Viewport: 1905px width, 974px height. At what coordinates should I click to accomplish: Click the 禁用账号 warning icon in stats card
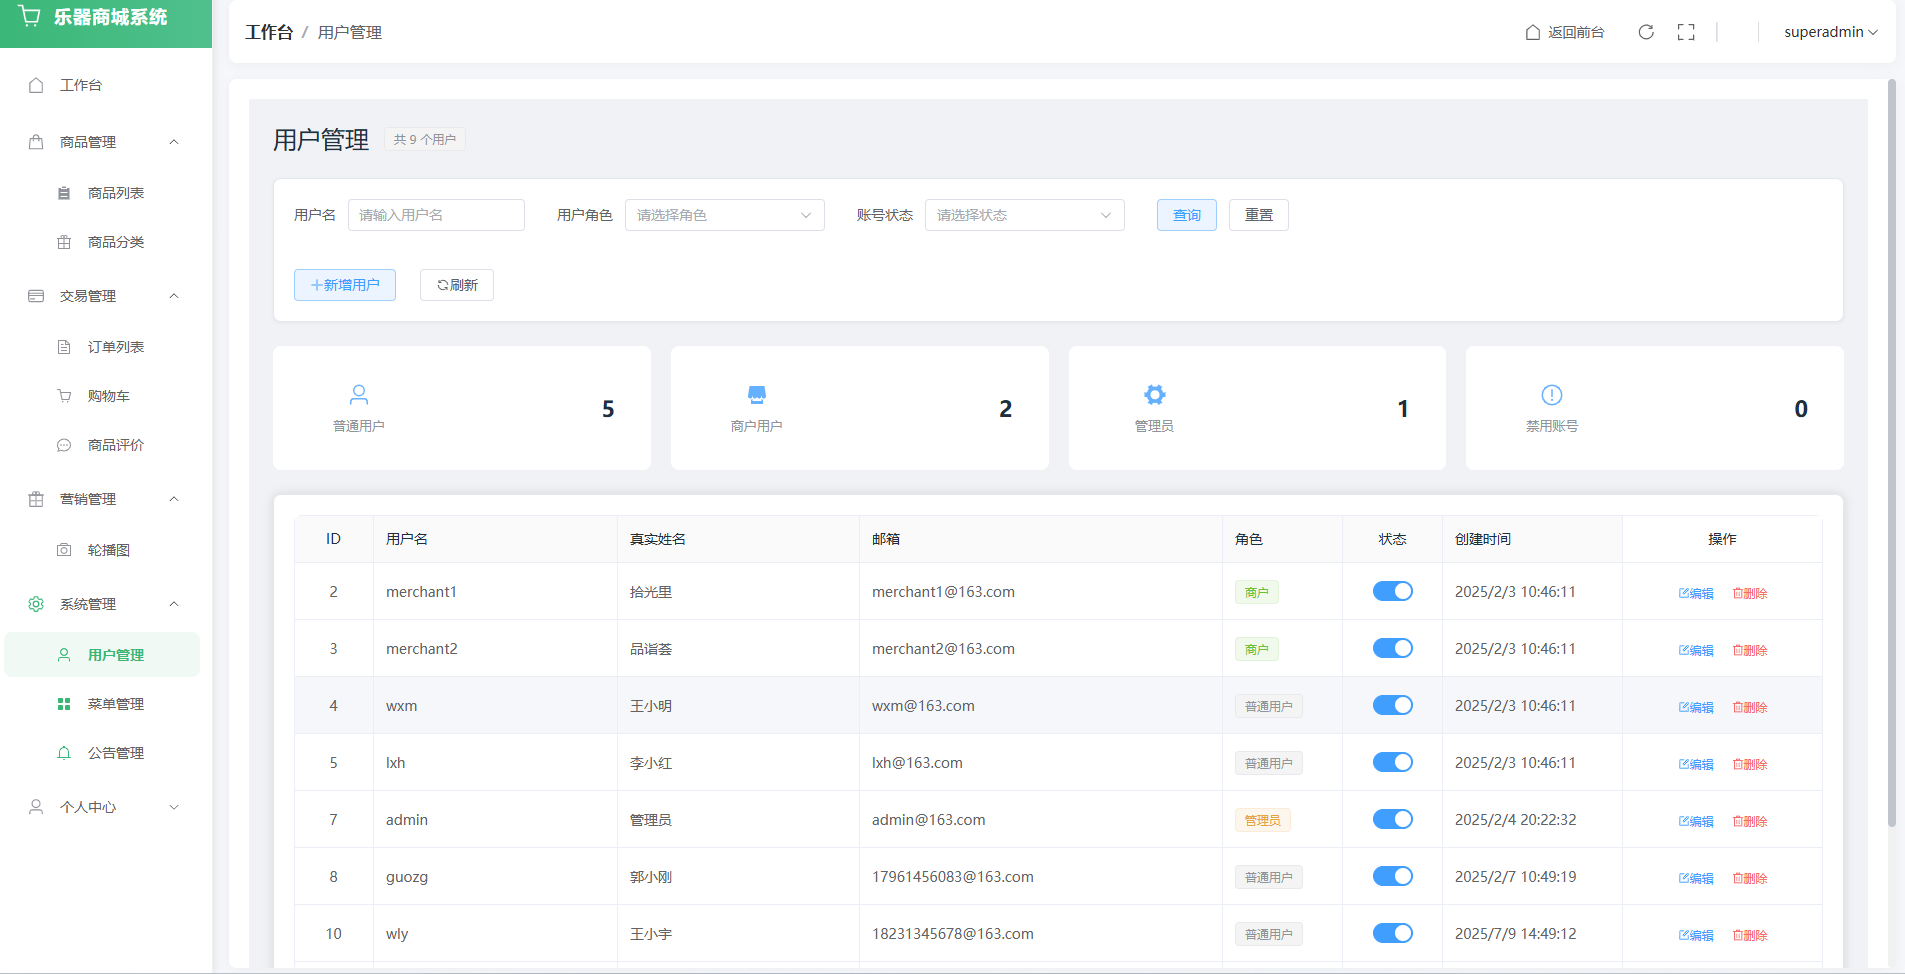pyautogui.click(x=1551, y=395)
